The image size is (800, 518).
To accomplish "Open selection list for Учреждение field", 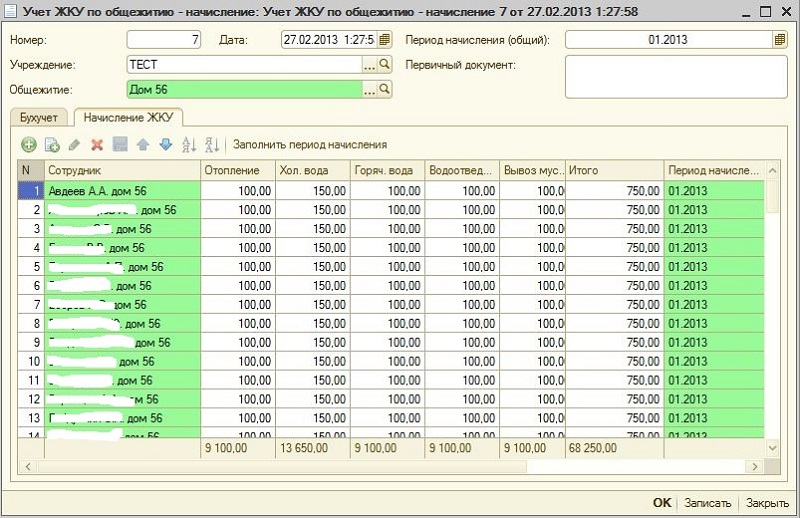I will [368, 65].
